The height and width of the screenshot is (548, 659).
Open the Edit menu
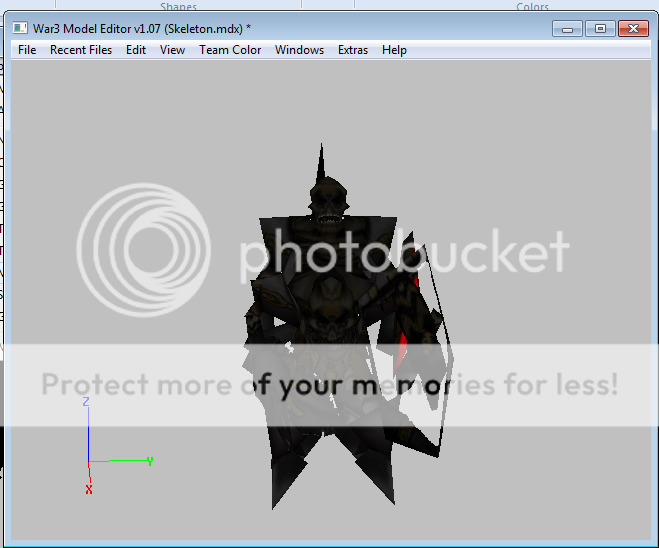coord(136,50)
